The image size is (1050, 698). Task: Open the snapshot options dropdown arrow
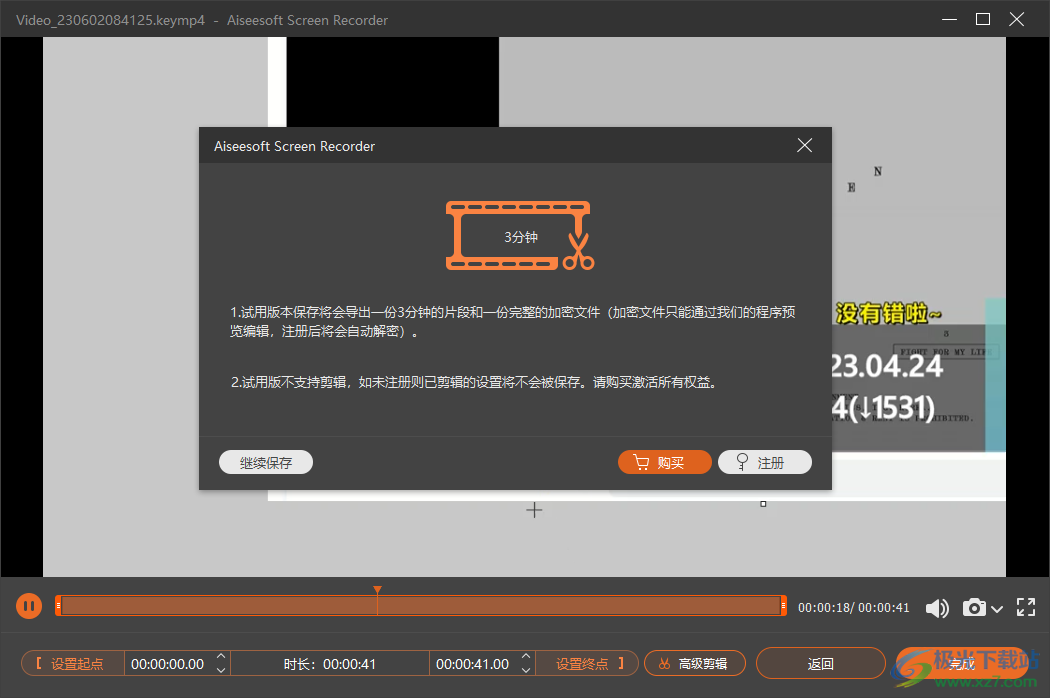pyautogui.click(x=997, y=609)
